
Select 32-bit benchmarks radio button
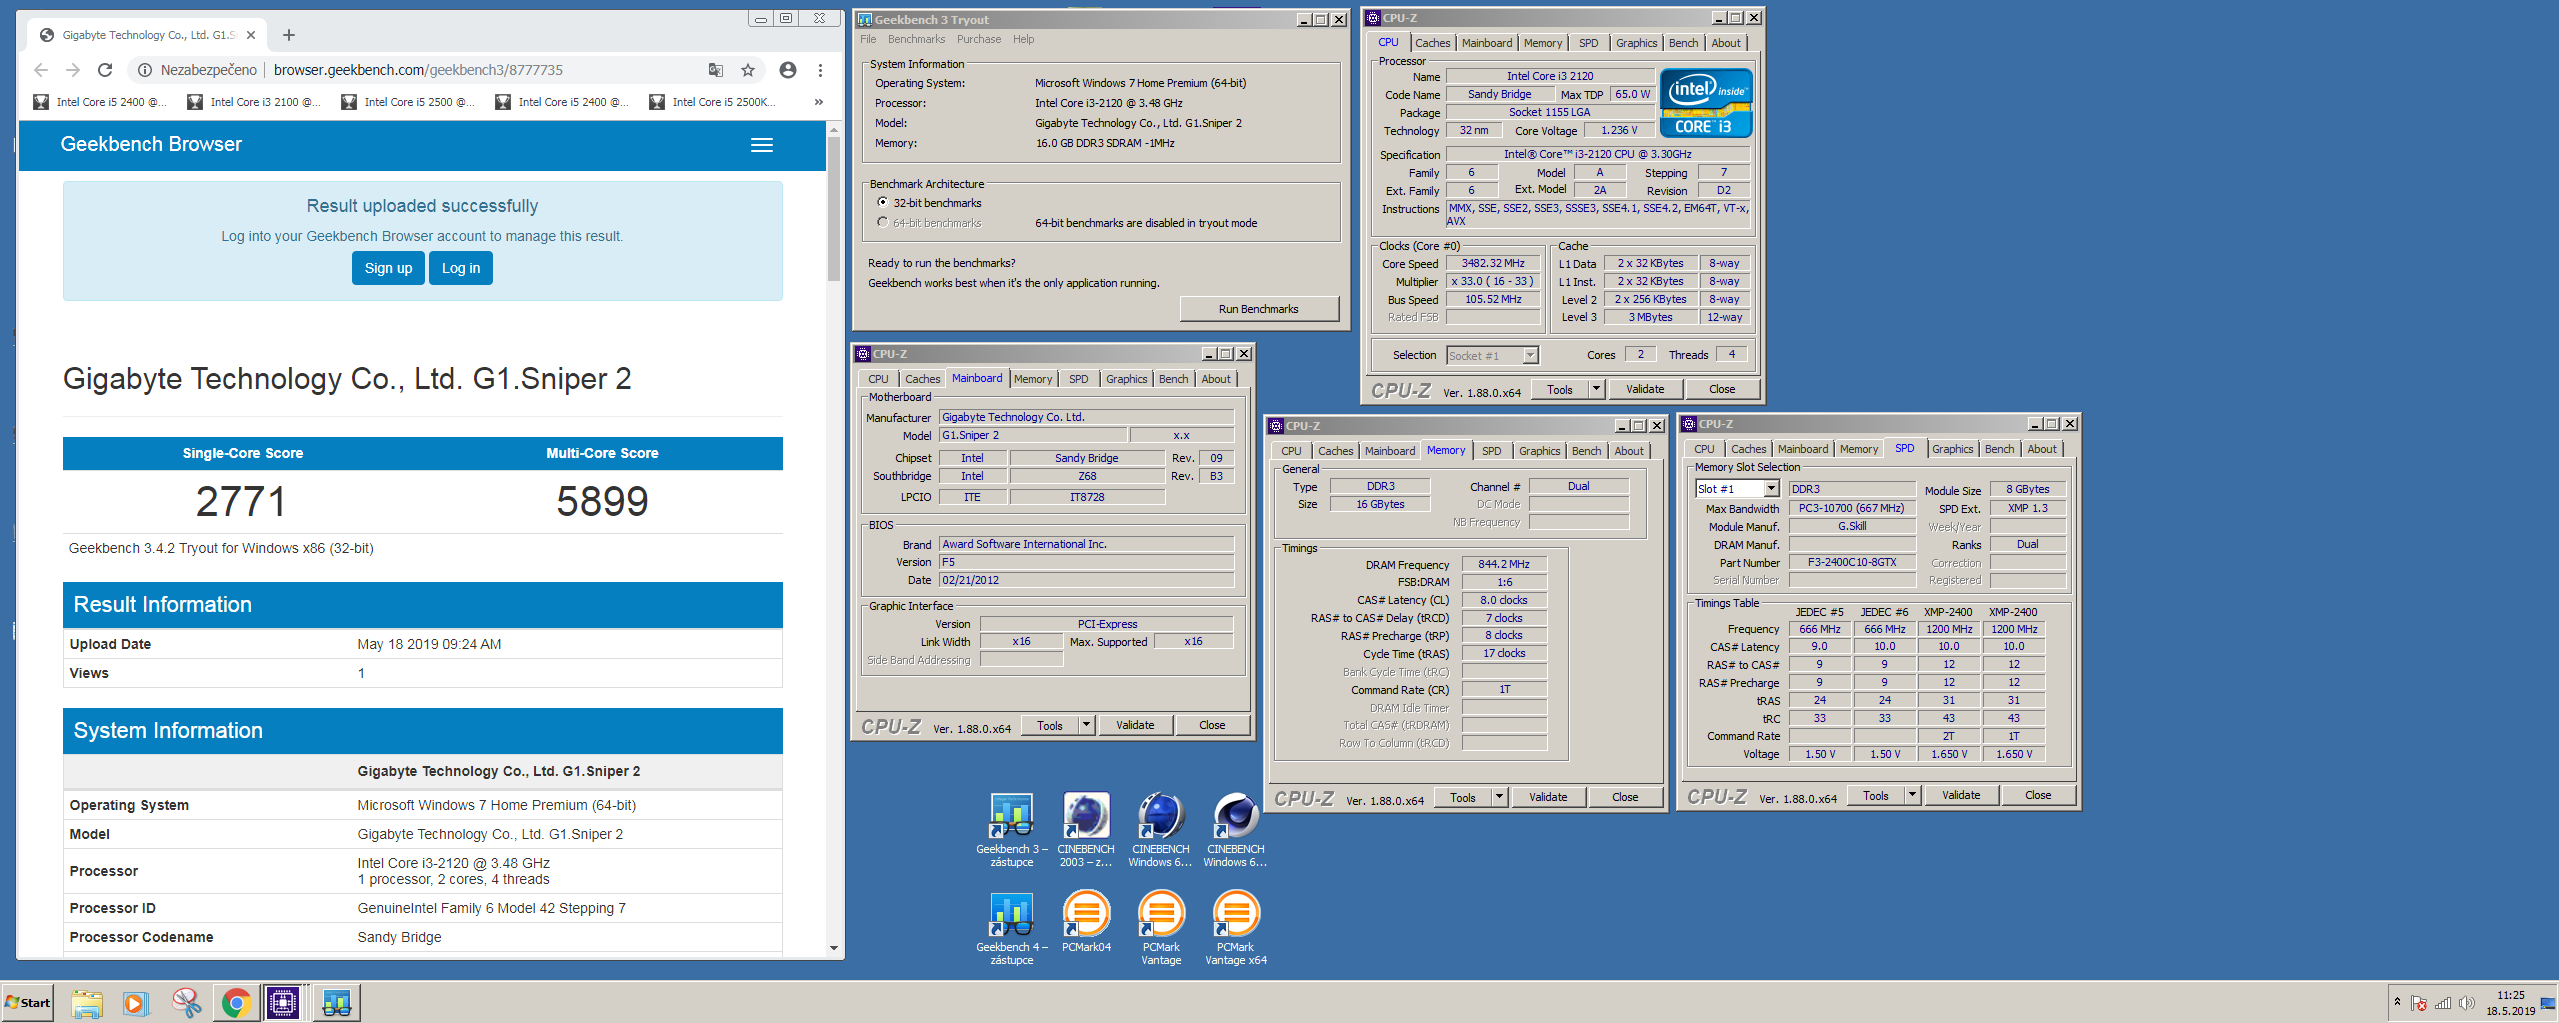coord(882,202)
